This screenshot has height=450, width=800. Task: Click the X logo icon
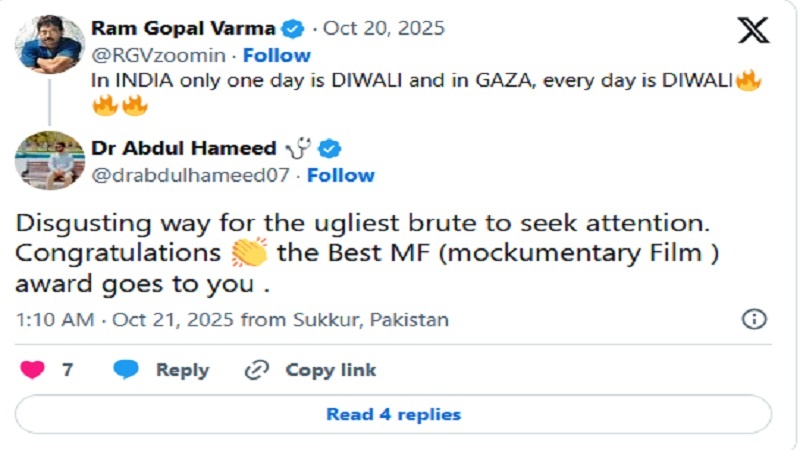pos(753,31)
